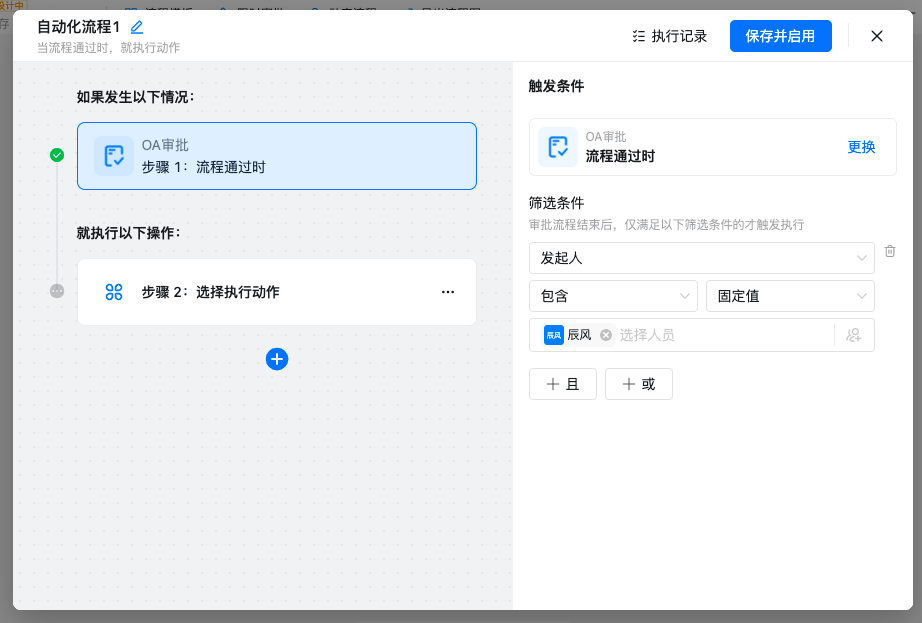922x623 pixels.
Task: Click the pencil icon to rename 自动化流程1
Action: (x=137, y=28)
